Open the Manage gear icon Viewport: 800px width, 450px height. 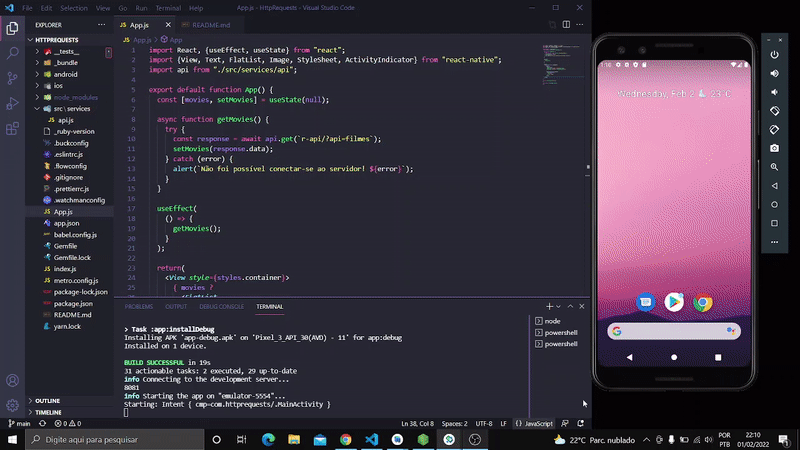coord(12,405)
